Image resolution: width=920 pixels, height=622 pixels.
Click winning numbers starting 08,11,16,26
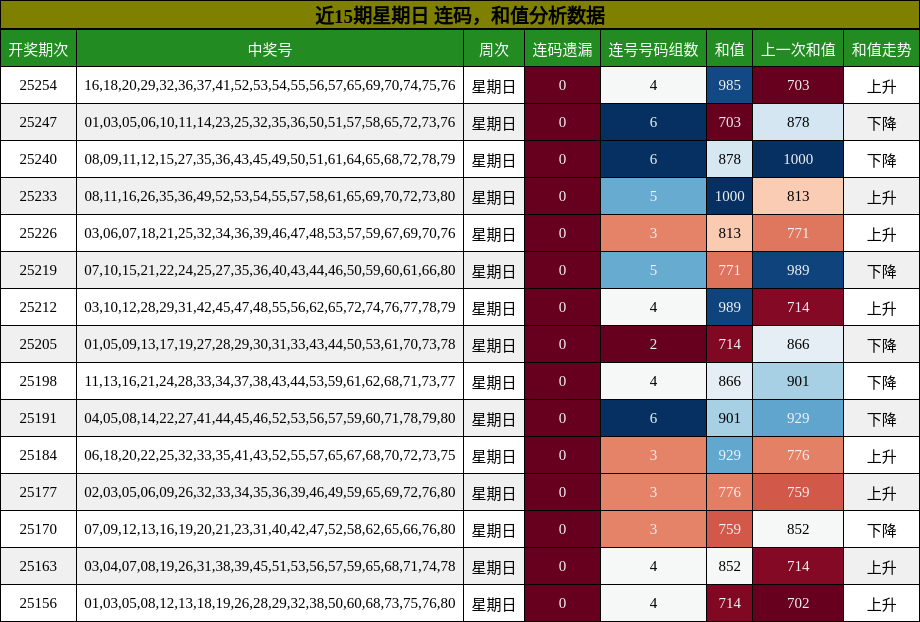pyautogui.click(x=270, y=196)
